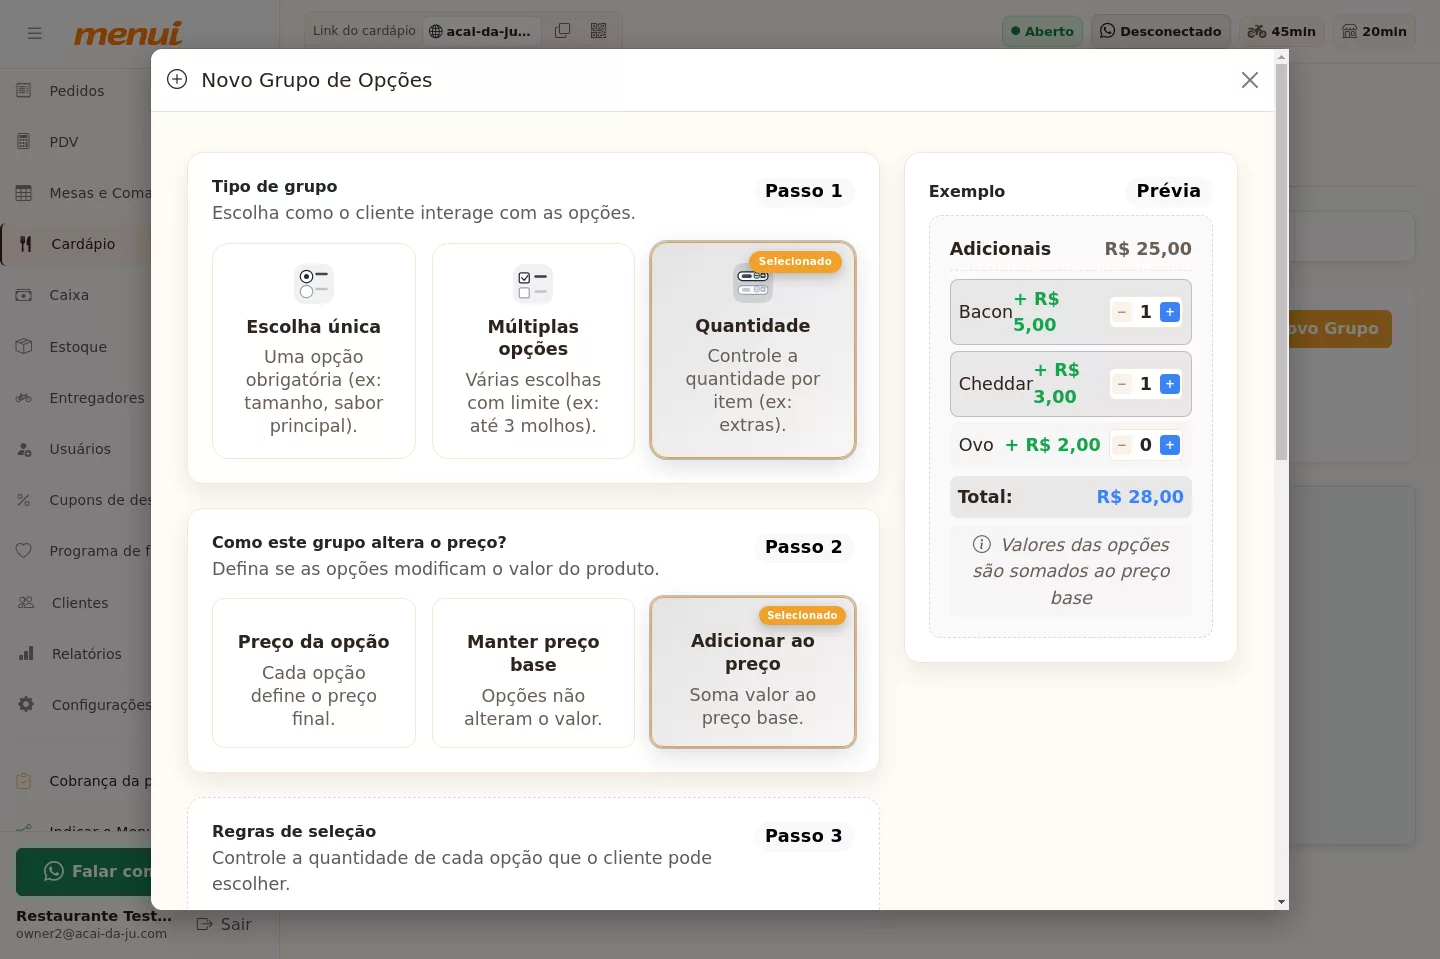Click the Quantidade card icon
Viewport: 1440px width, 959px height.
tap(753, 284)
